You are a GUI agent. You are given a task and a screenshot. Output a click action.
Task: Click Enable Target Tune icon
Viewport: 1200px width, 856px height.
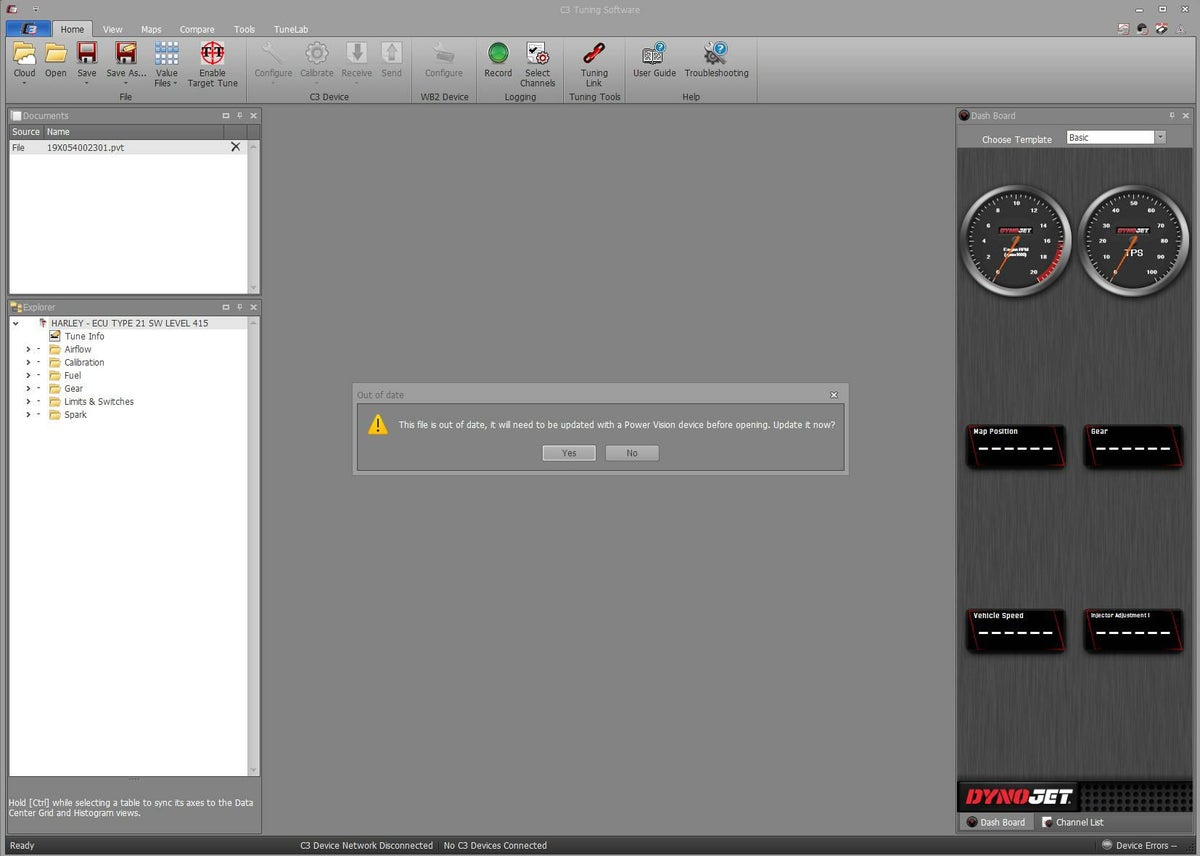[212, 54]
